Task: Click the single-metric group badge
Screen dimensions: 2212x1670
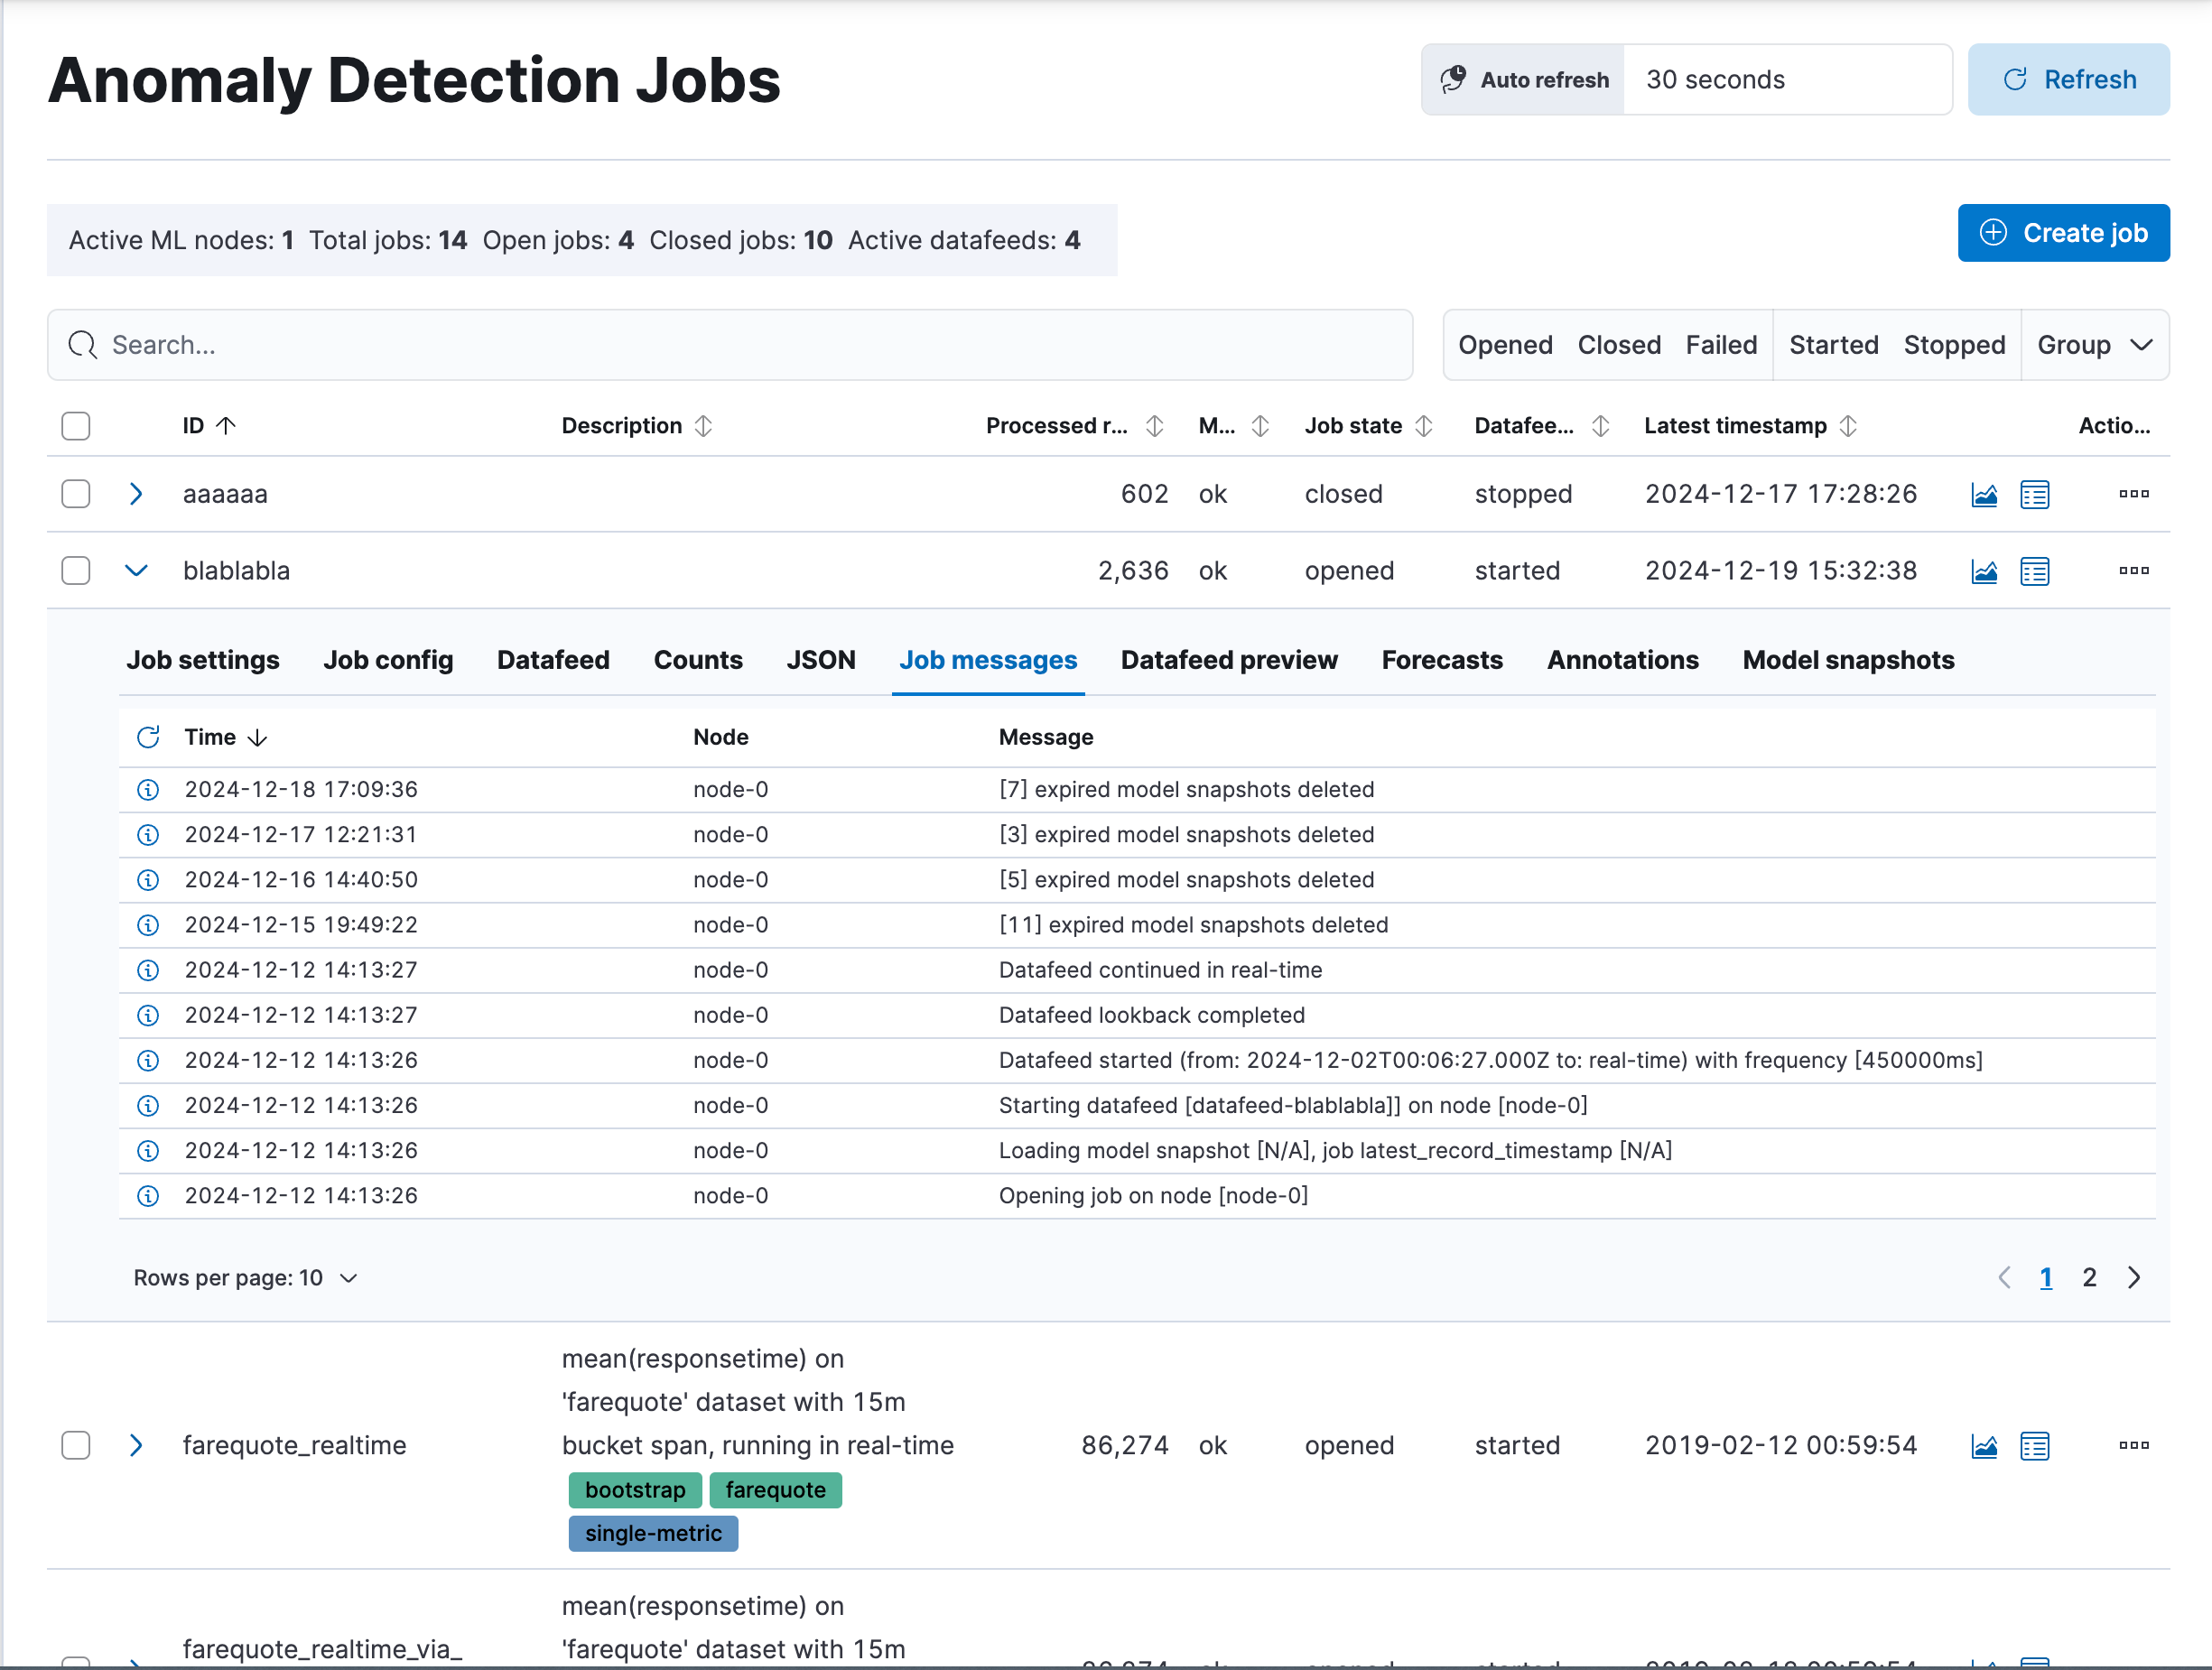Action: point(653,1534)
